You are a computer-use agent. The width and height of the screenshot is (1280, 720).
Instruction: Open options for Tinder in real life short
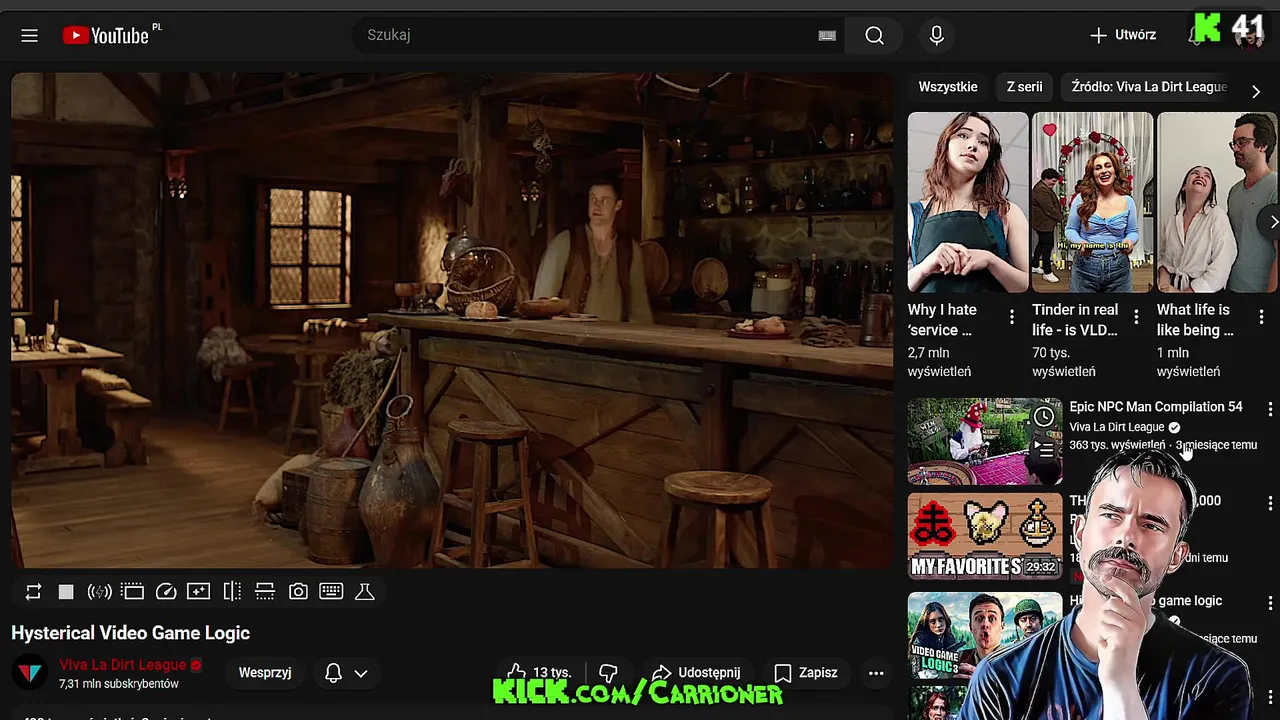point(1136,318)
